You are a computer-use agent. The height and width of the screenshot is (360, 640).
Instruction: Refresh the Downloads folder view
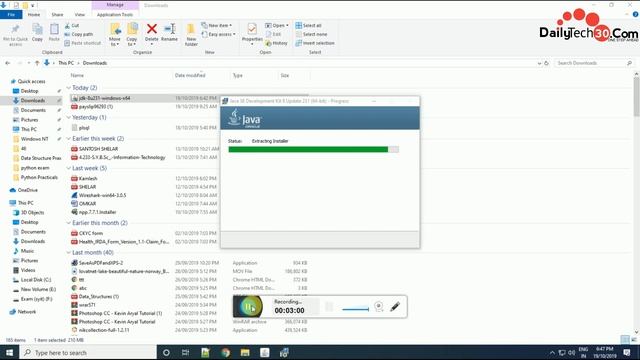(547, 63)
